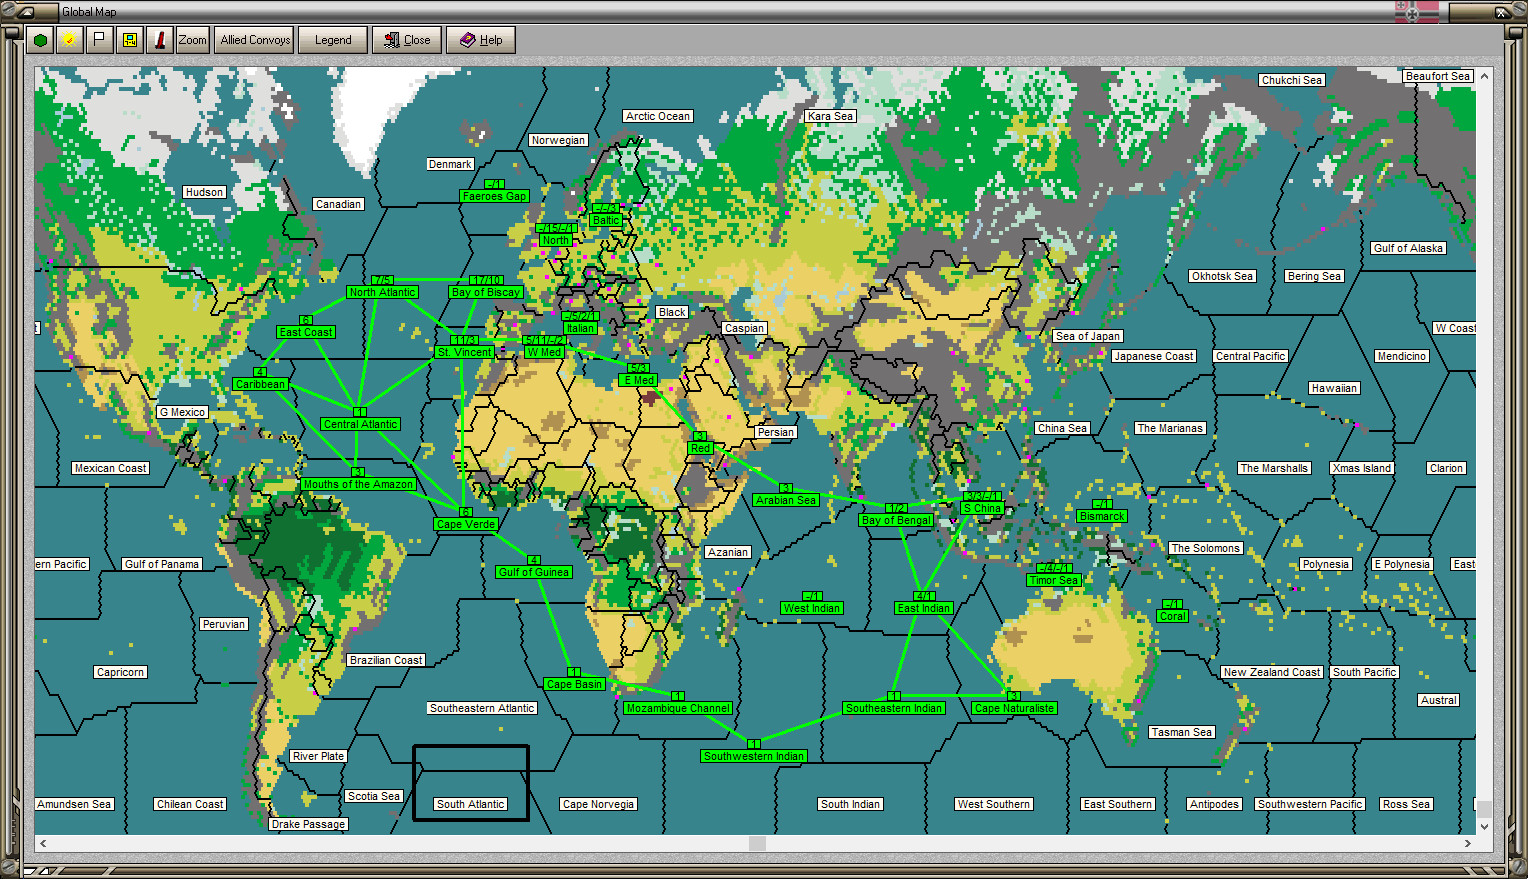Show the map Legend
The image size is (1528, 879).
coord(333,40)
